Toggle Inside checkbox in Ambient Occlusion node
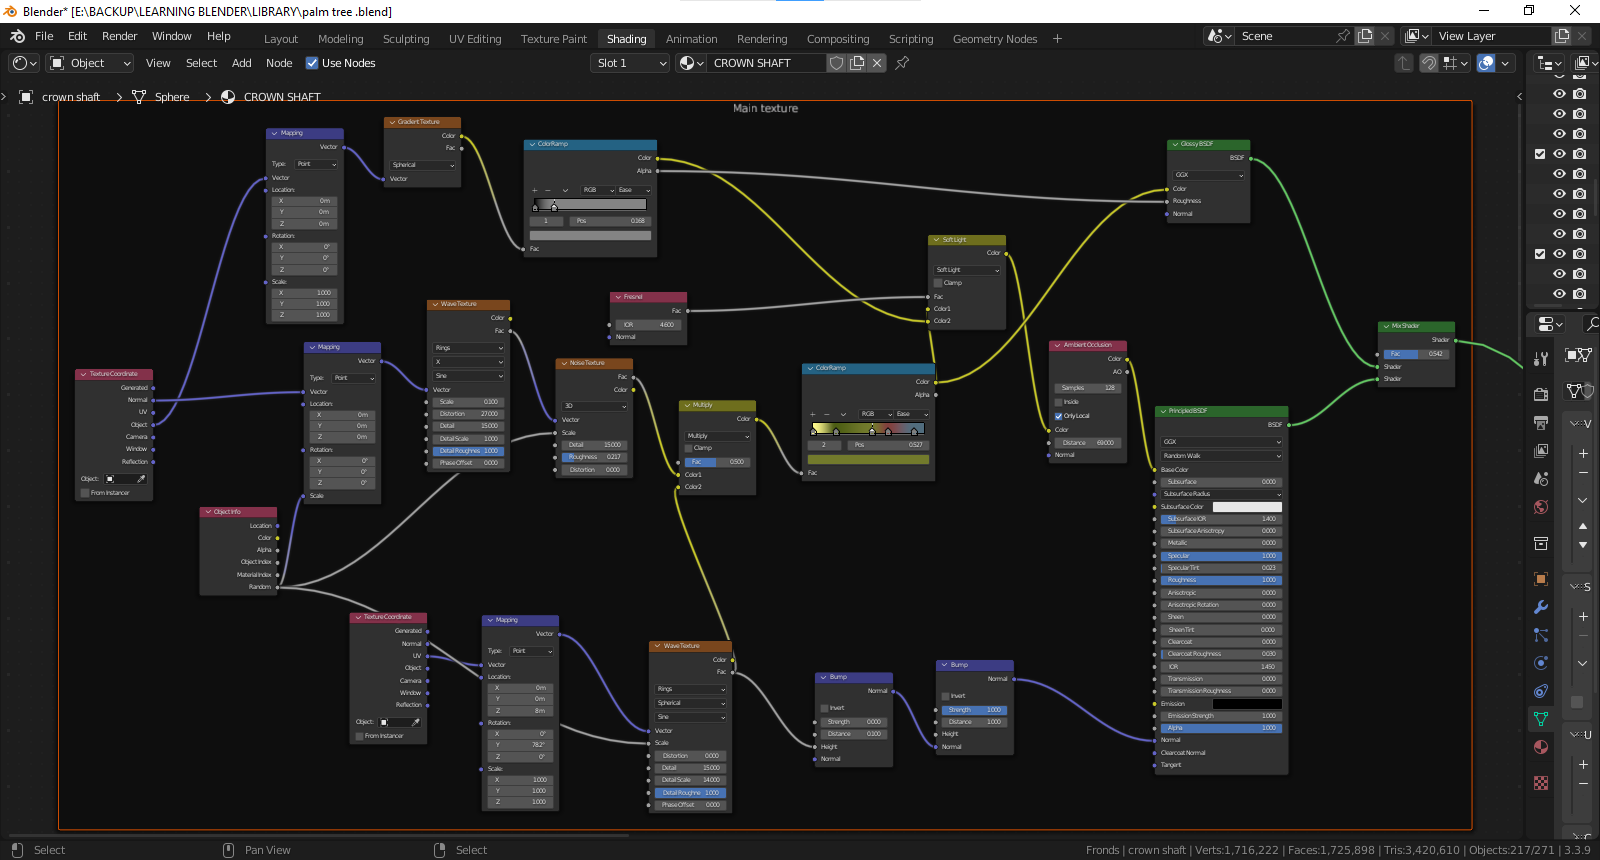This screenshot has height=860, width=1600. 1058,402
